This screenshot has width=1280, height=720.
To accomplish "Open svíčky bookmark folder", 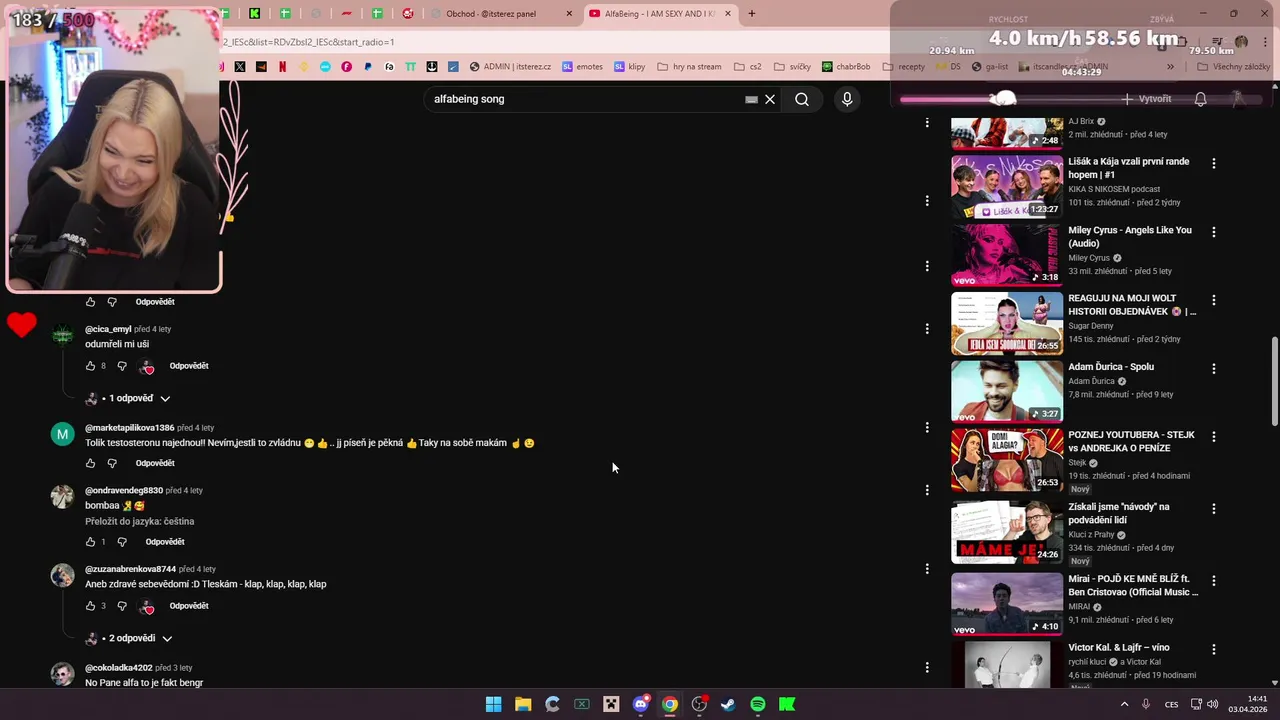I will point(792,67).
